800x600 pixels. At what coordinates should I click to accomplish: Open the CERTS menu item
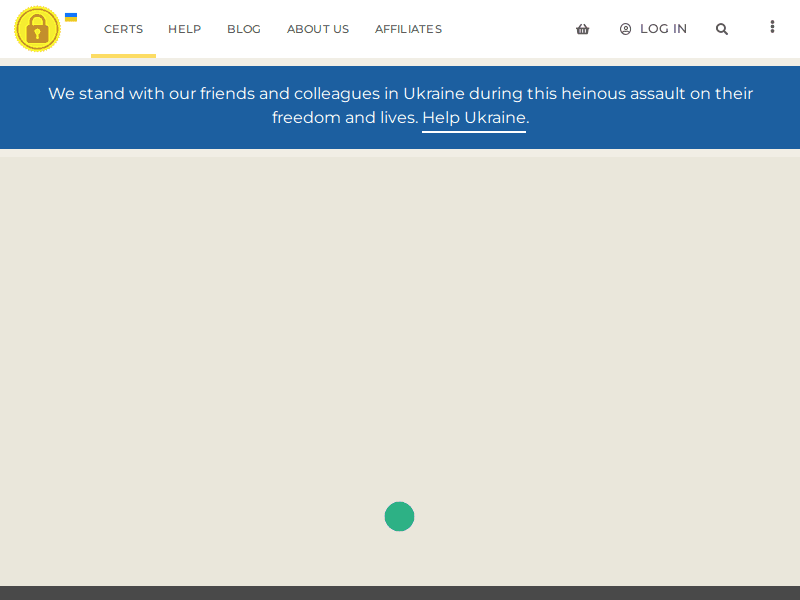point(123,29)
